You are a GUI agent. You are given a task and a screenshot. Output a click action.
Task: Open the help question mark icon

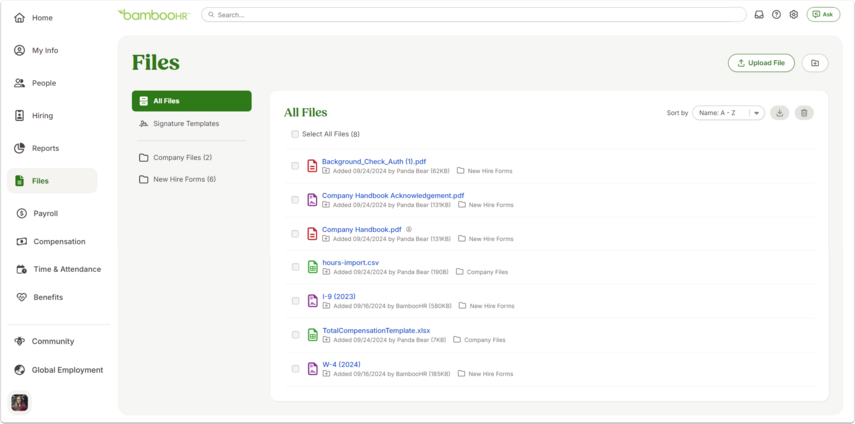(776, 15)
